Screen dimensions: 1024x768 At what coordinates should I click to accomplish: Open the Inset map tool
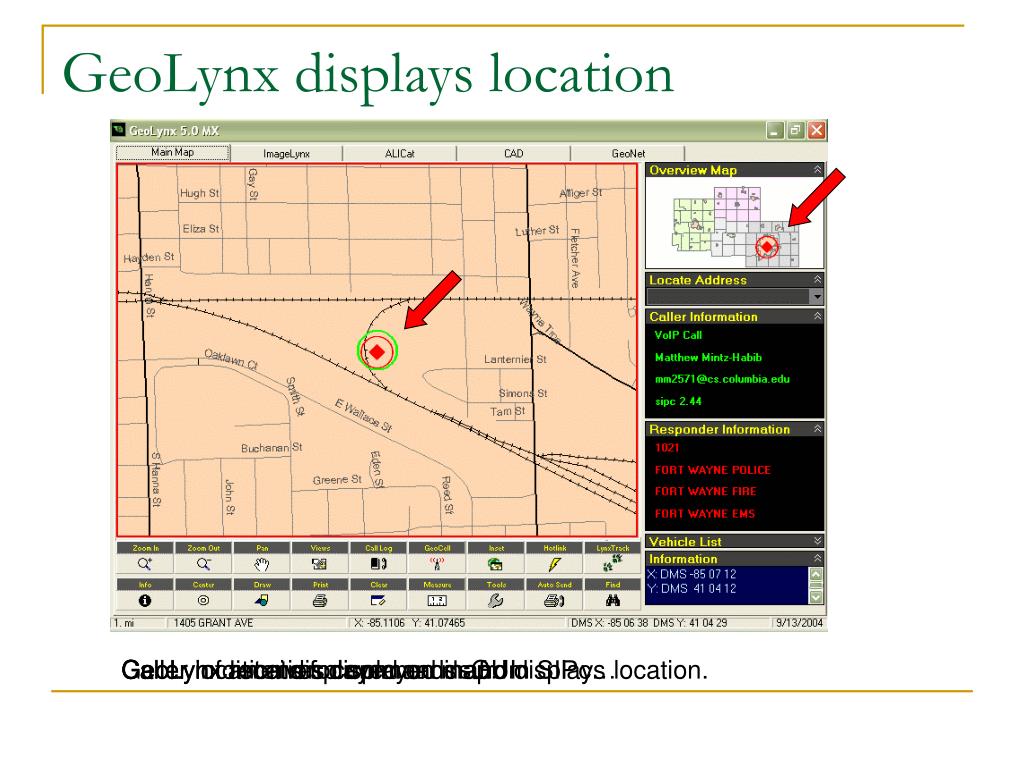click(x=496, y=564)
